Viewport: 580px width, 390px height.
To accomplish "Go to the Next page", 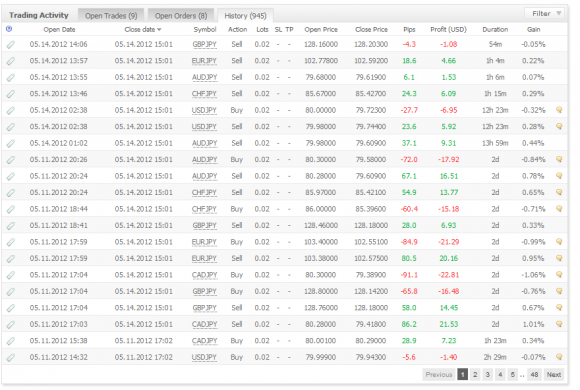I will [x=554, y=374].
